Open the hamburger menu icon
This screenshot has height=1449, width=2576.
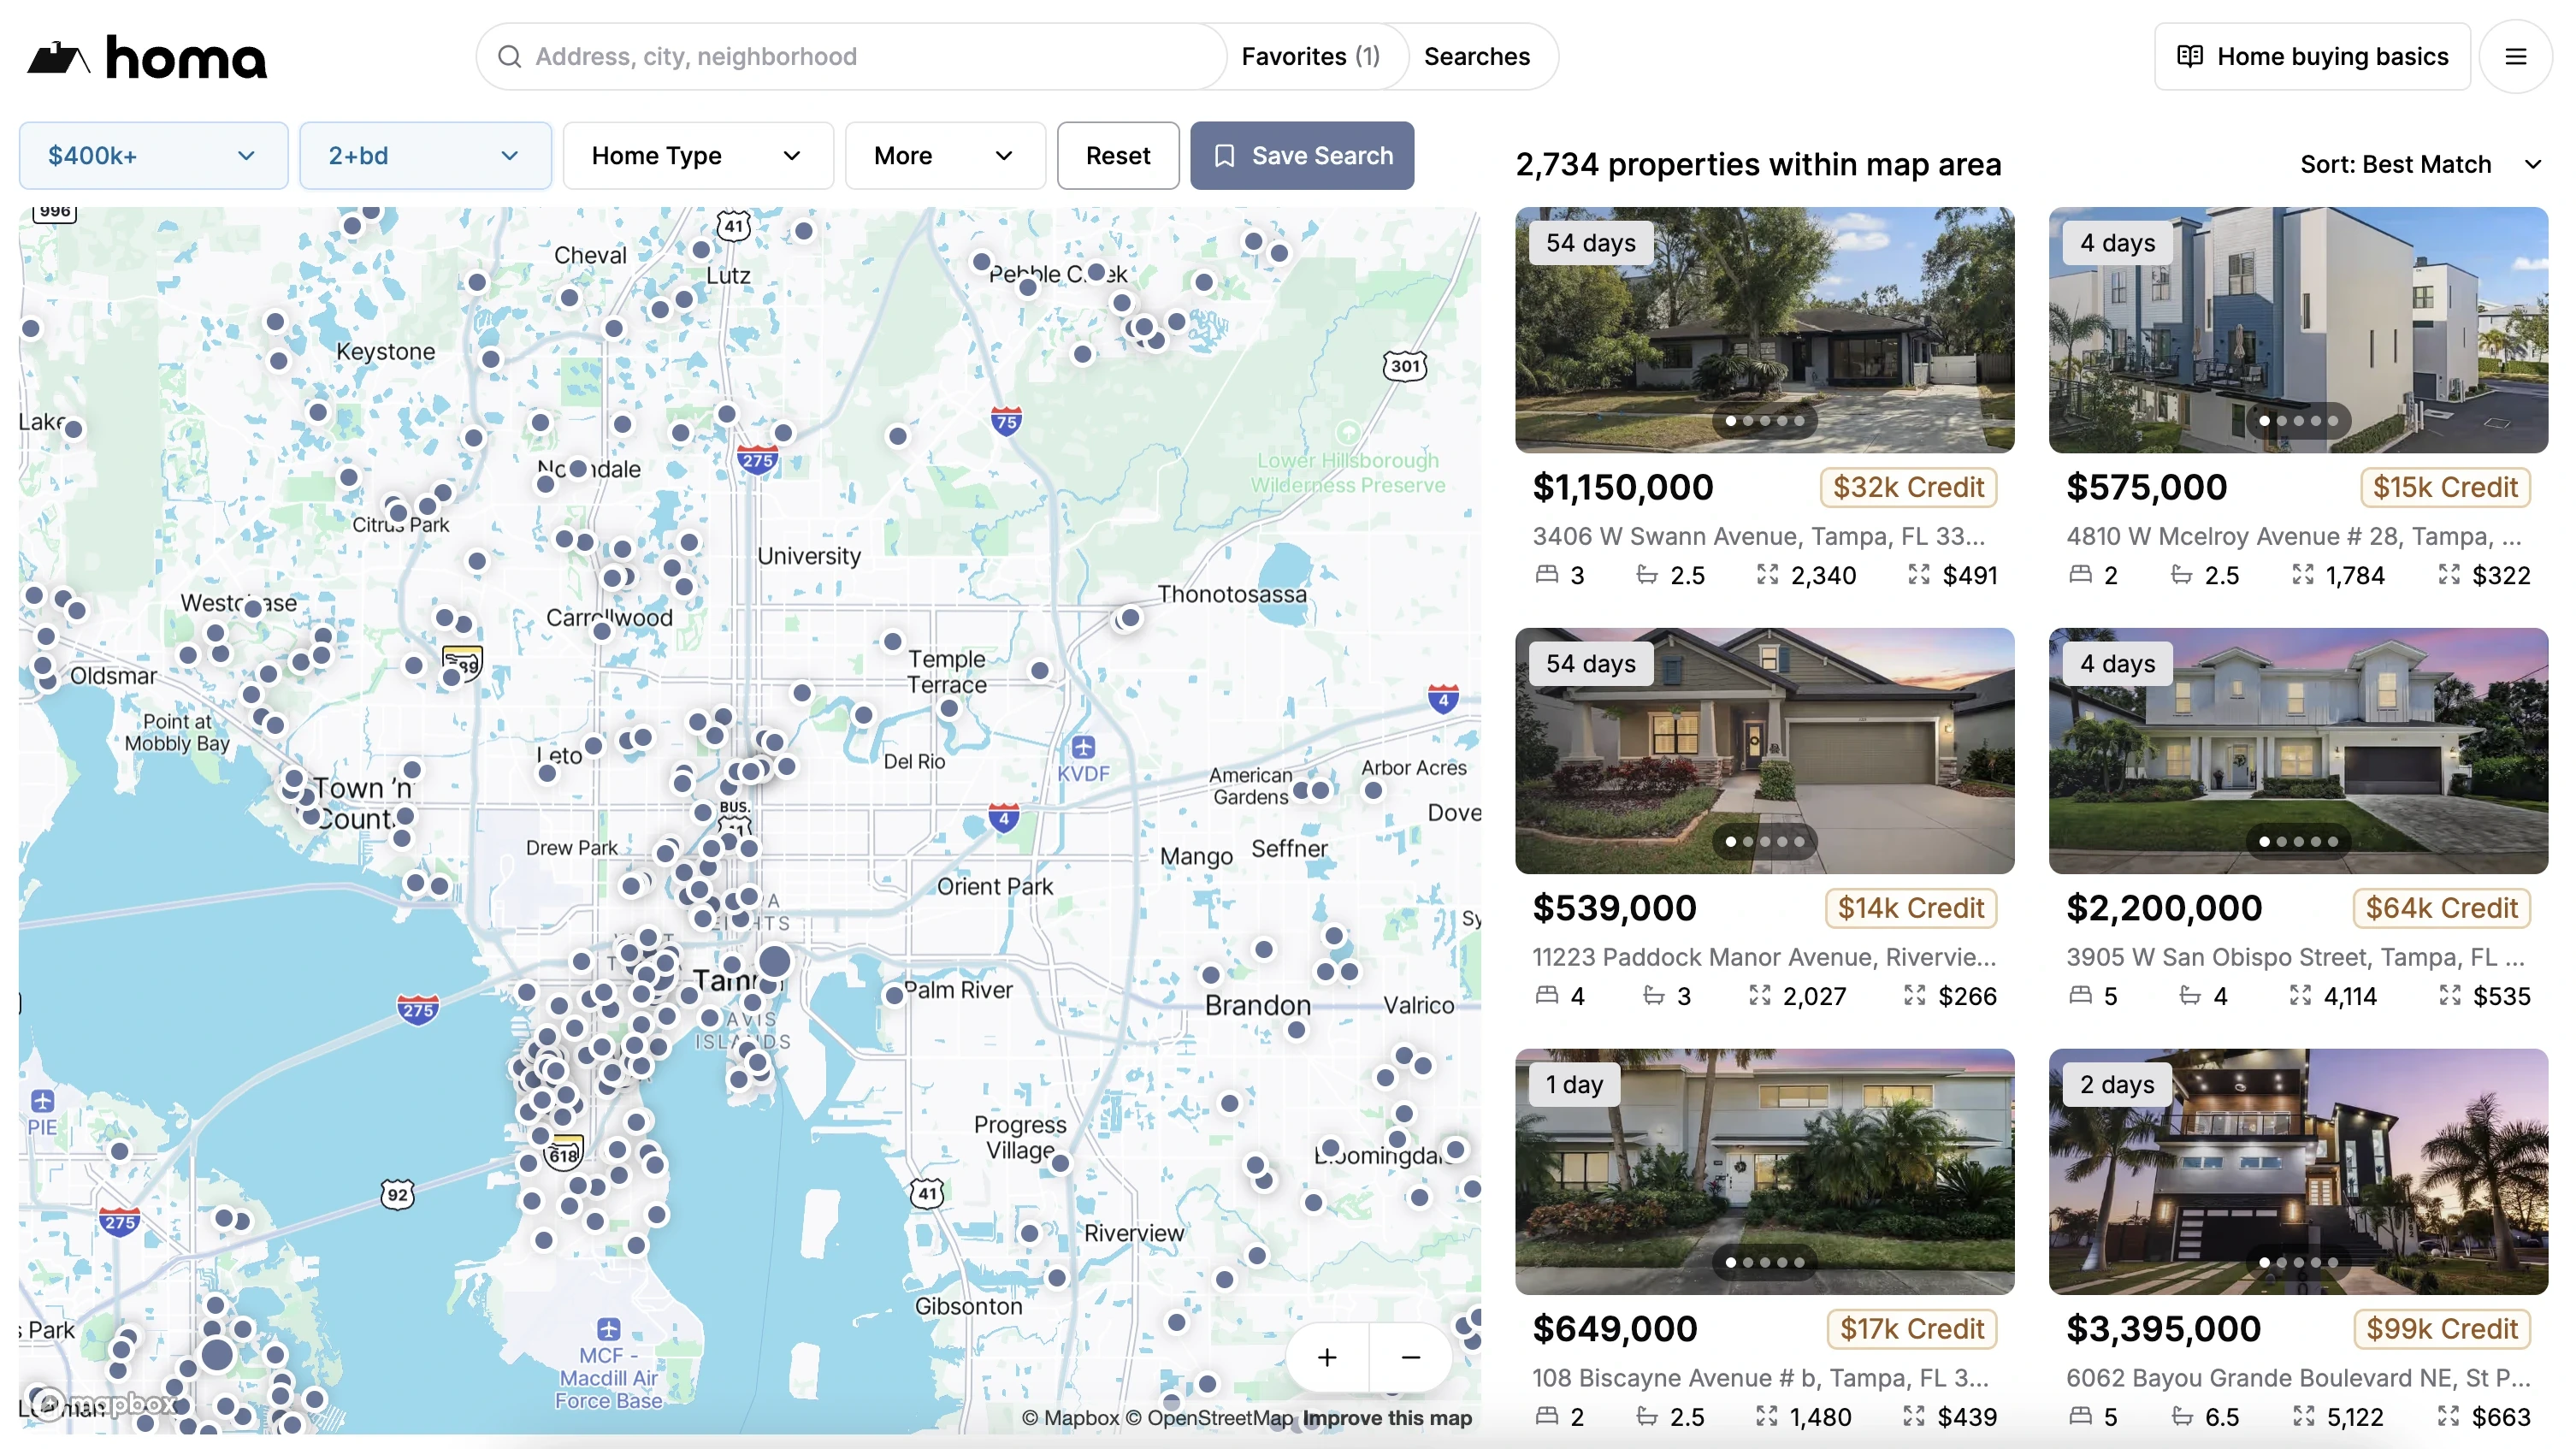[2515, 57]
